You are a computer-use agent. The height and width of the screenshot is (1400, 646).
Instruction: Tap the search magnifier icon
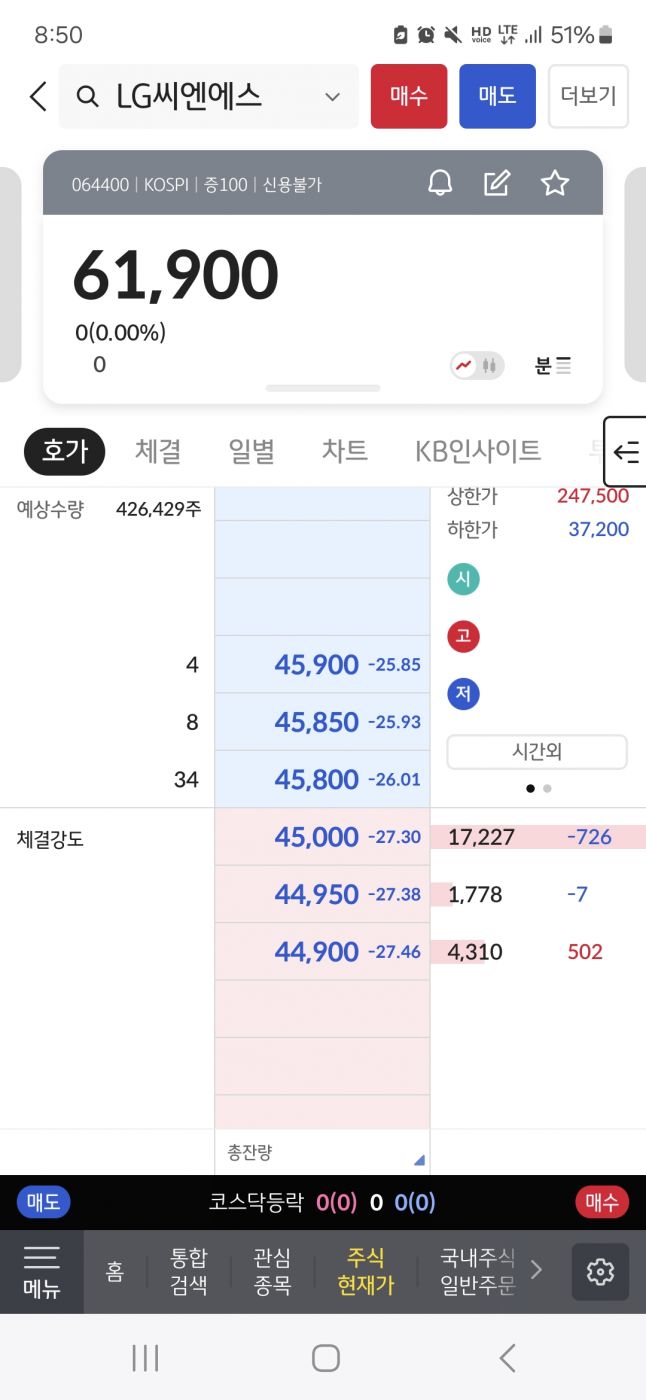pyautogui.click(x=88, y=96)
